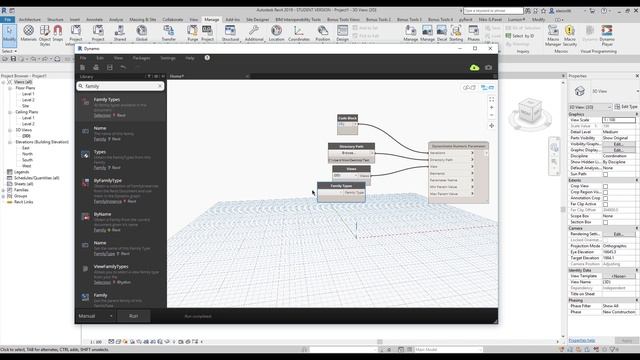Open Views node dropdown selector
This screenshot has width=640, height=360.
345,176
